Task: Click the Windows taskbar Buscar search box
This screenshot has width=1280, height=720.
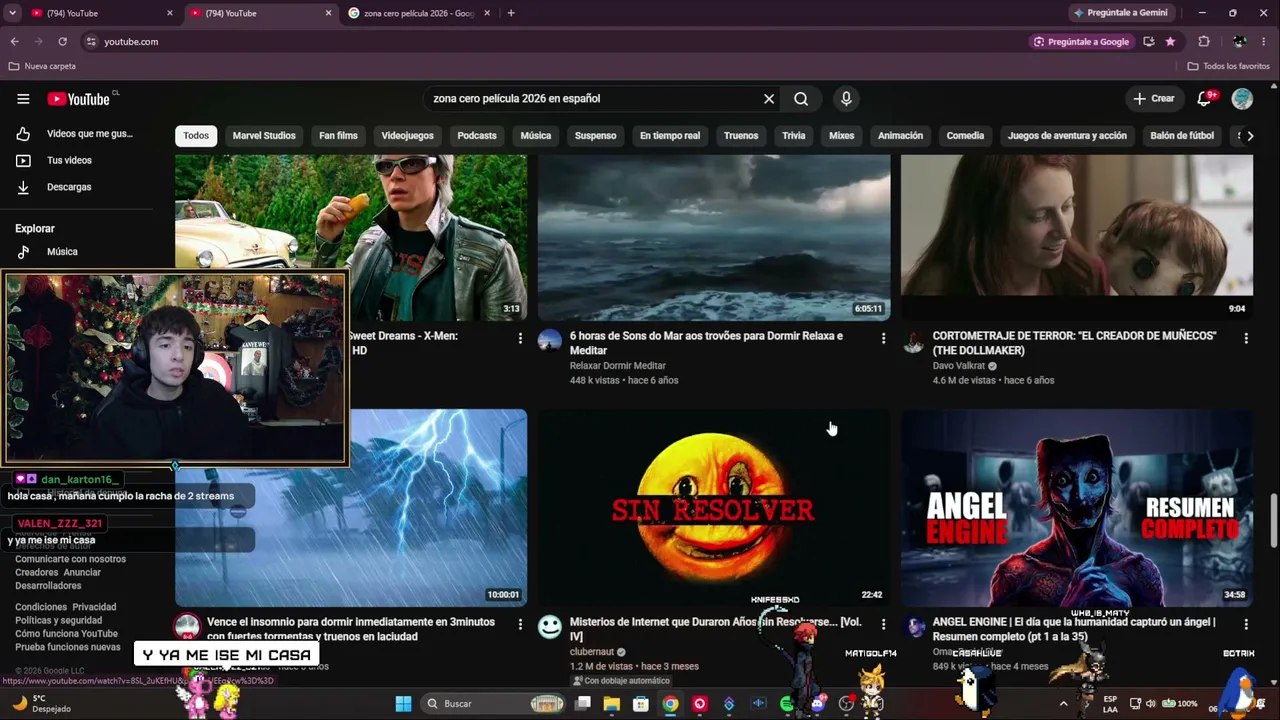Action: (493, 704)
